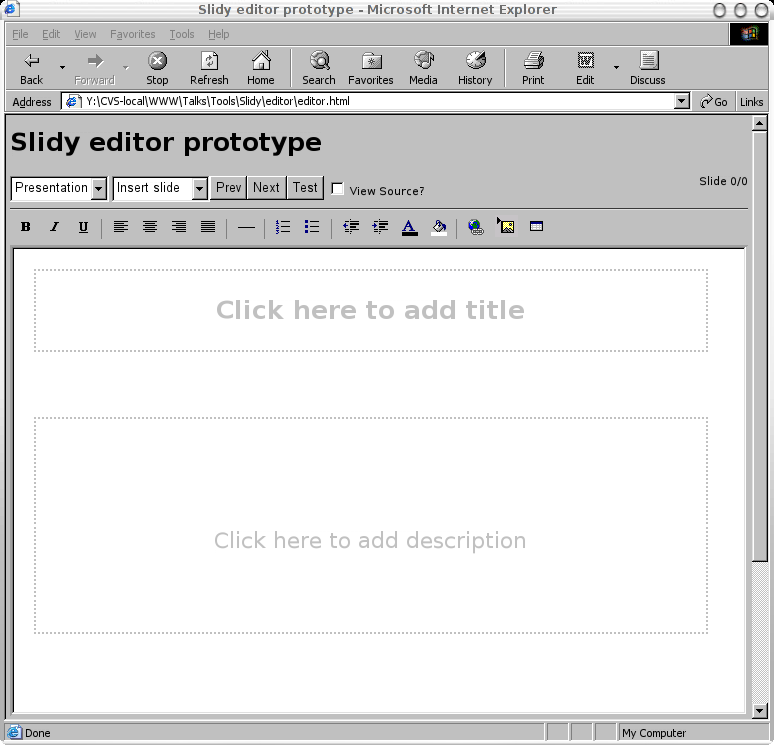Open the address bar history dropdown

click(x=682, y=101)
